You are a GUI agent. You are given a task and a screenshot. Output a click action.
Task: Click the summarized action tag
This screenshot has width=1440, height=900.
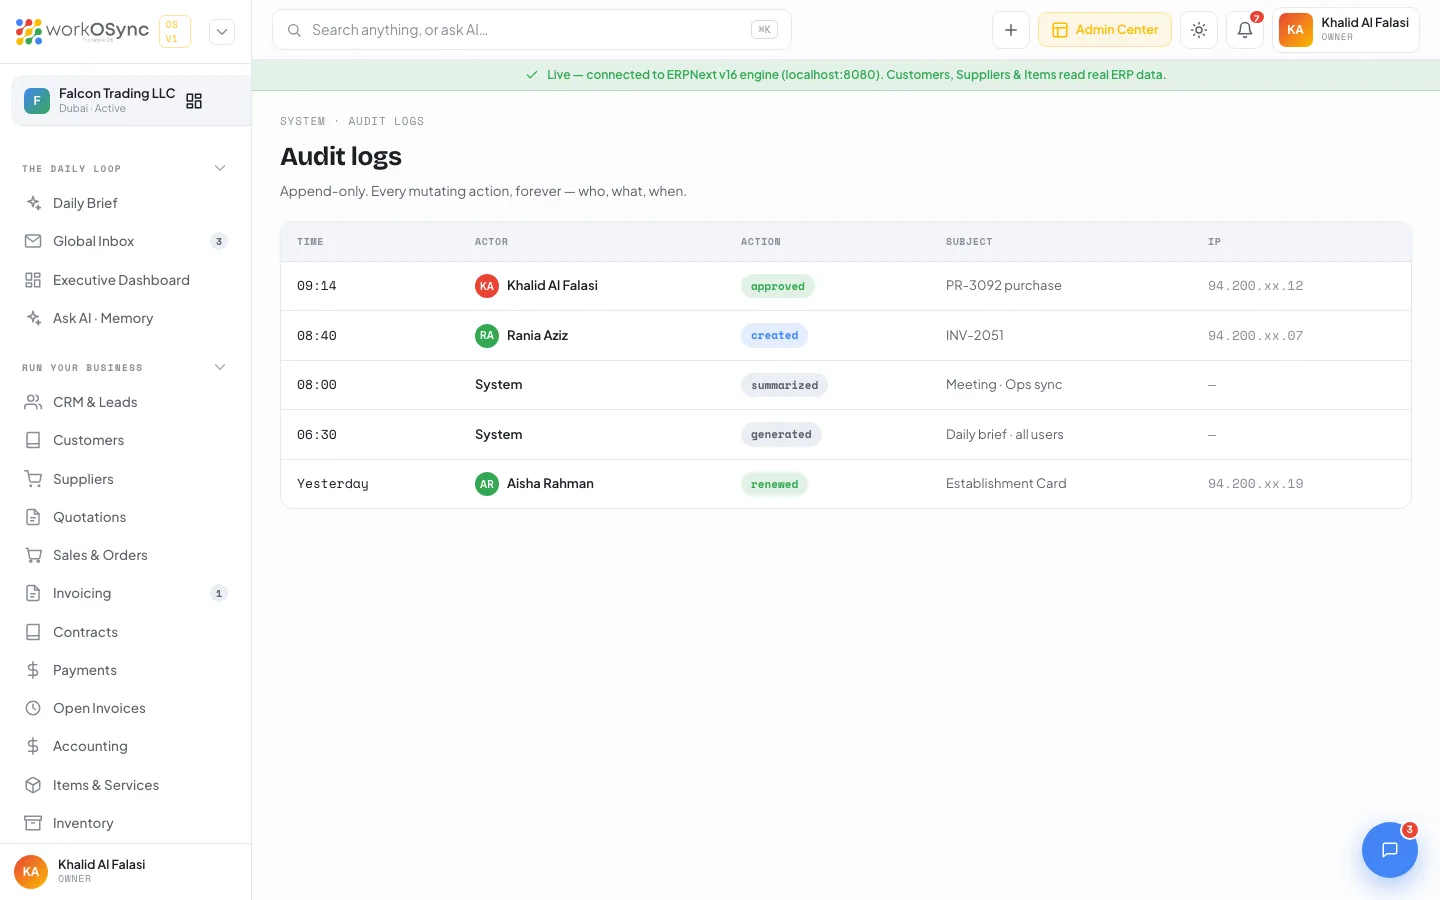pyautogui.click(x=785, y=385)
